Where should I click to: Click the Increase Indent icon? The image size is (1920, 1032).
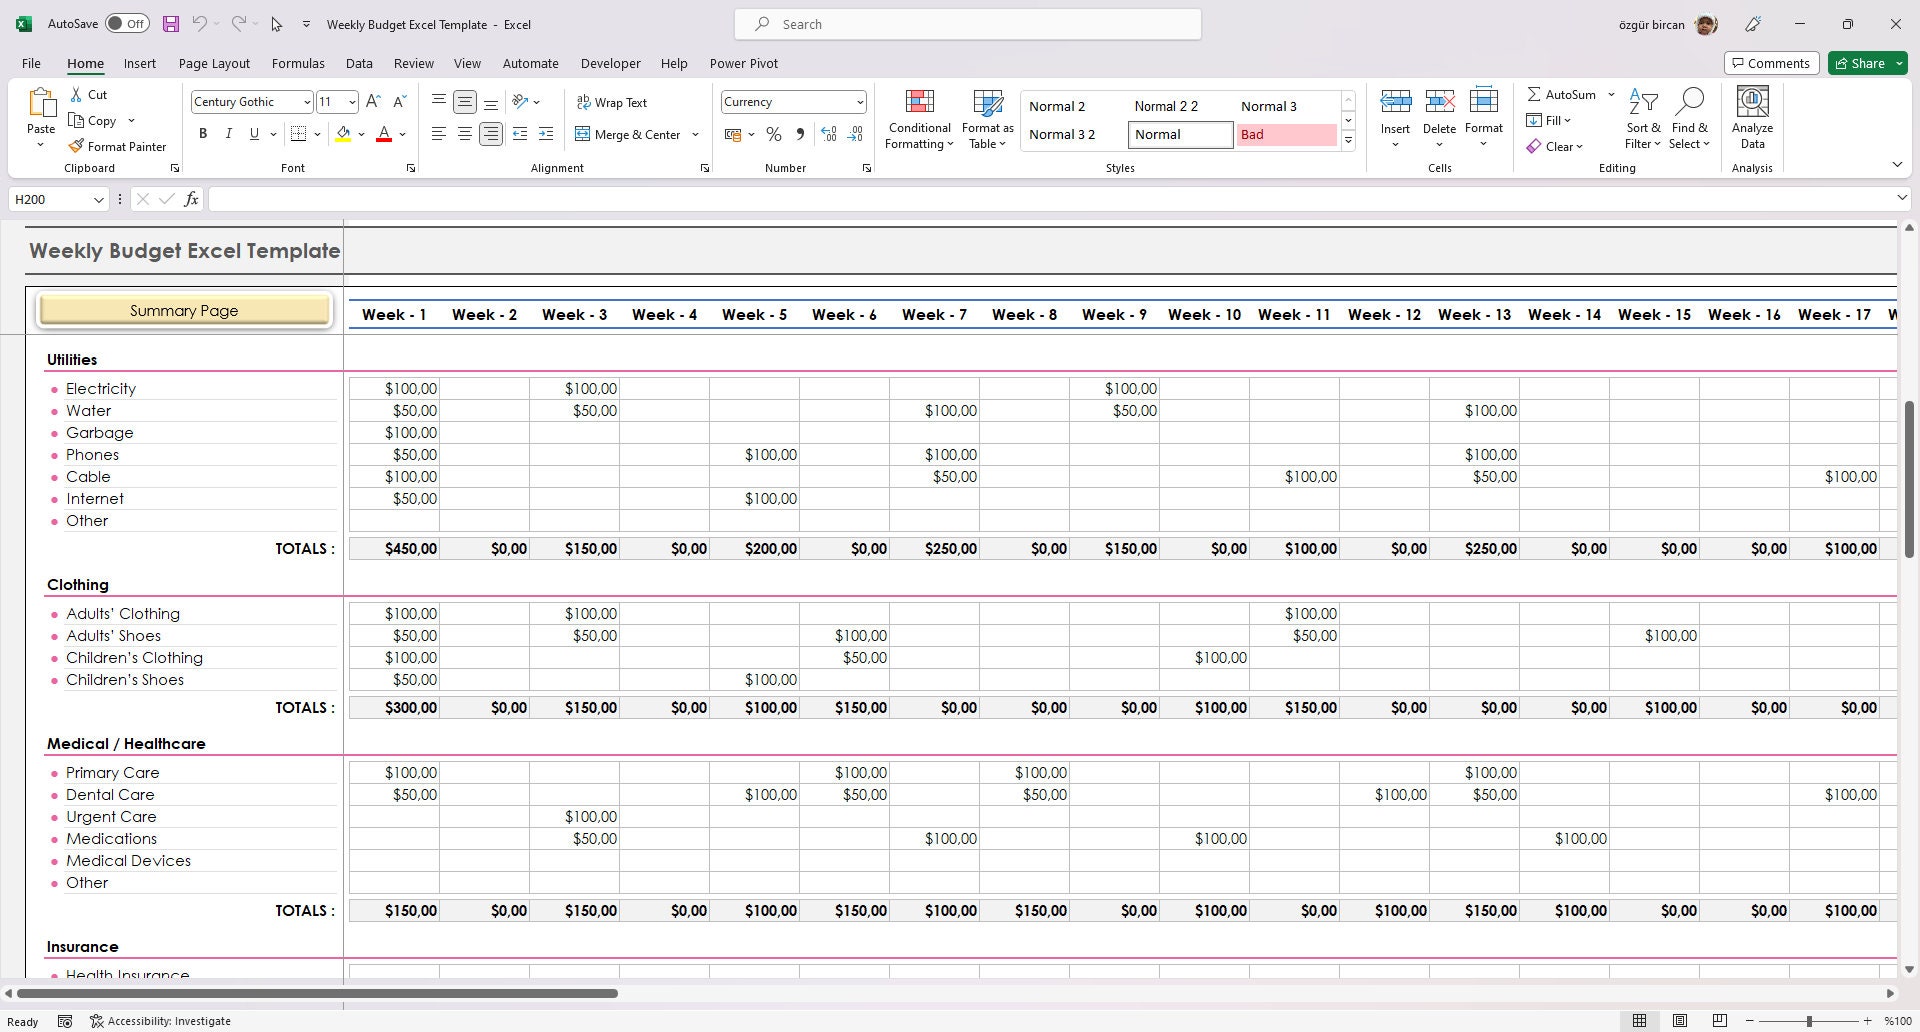pyautogui.click(x=546, y=134)
